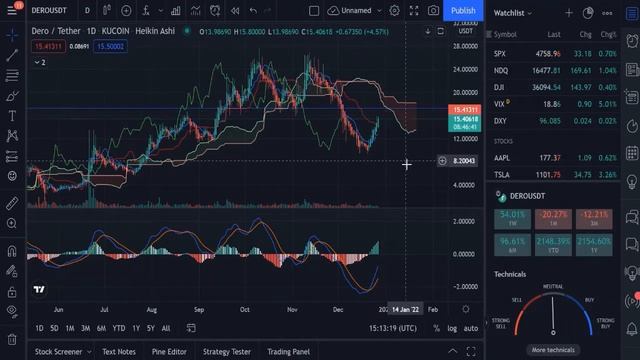Add a symbol to compare
Image resolution: width=640 pixels, height=360 pixels.
point(126,11)
